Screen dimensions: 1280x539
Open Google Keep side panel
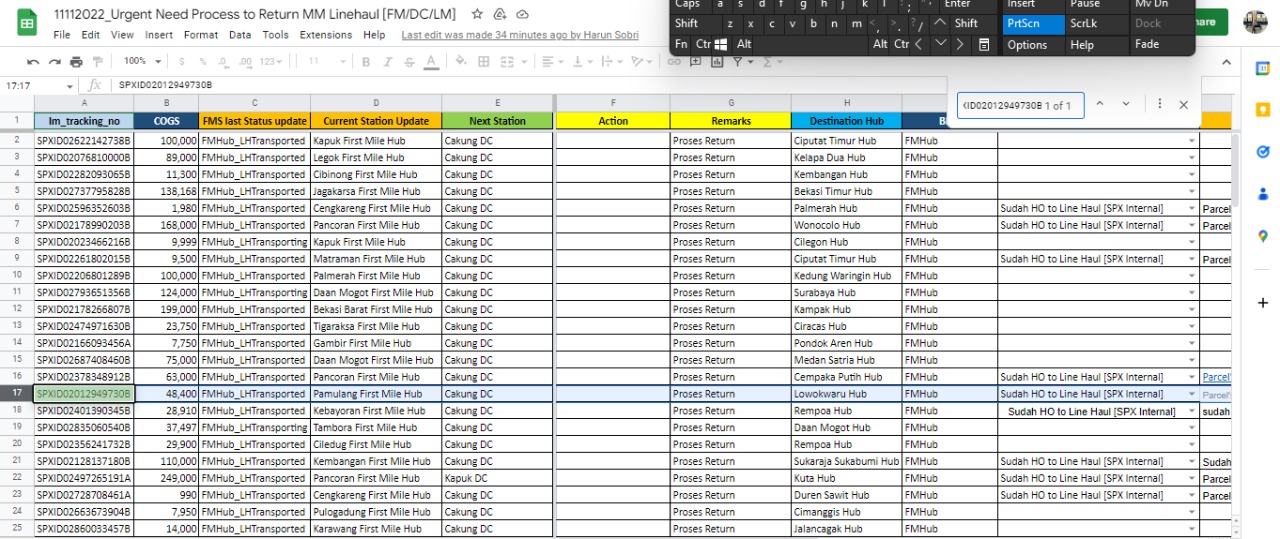pyautogui.click(x=1263, y=109)
